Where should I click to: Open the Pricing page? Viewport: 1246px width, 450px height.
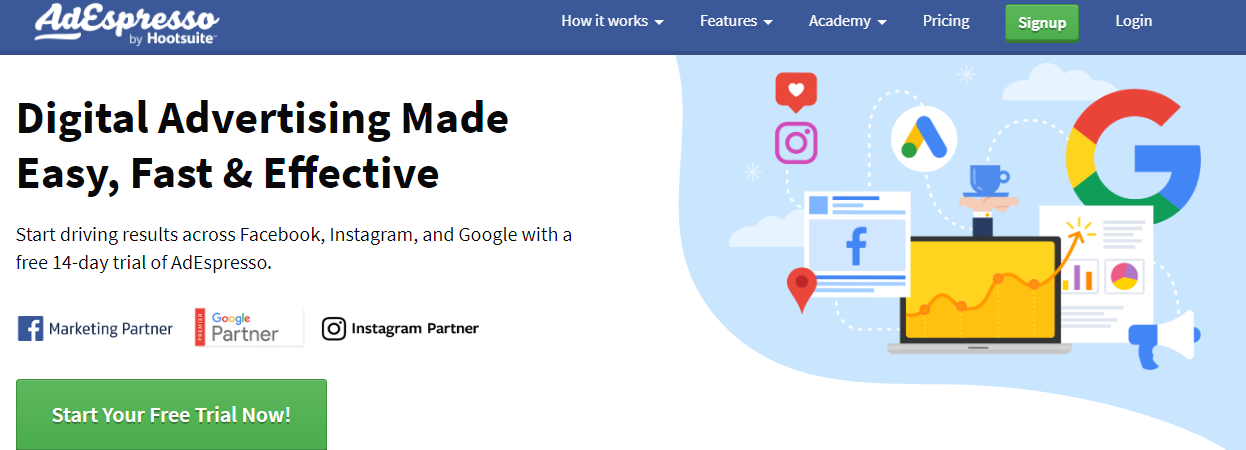(946, 21)
